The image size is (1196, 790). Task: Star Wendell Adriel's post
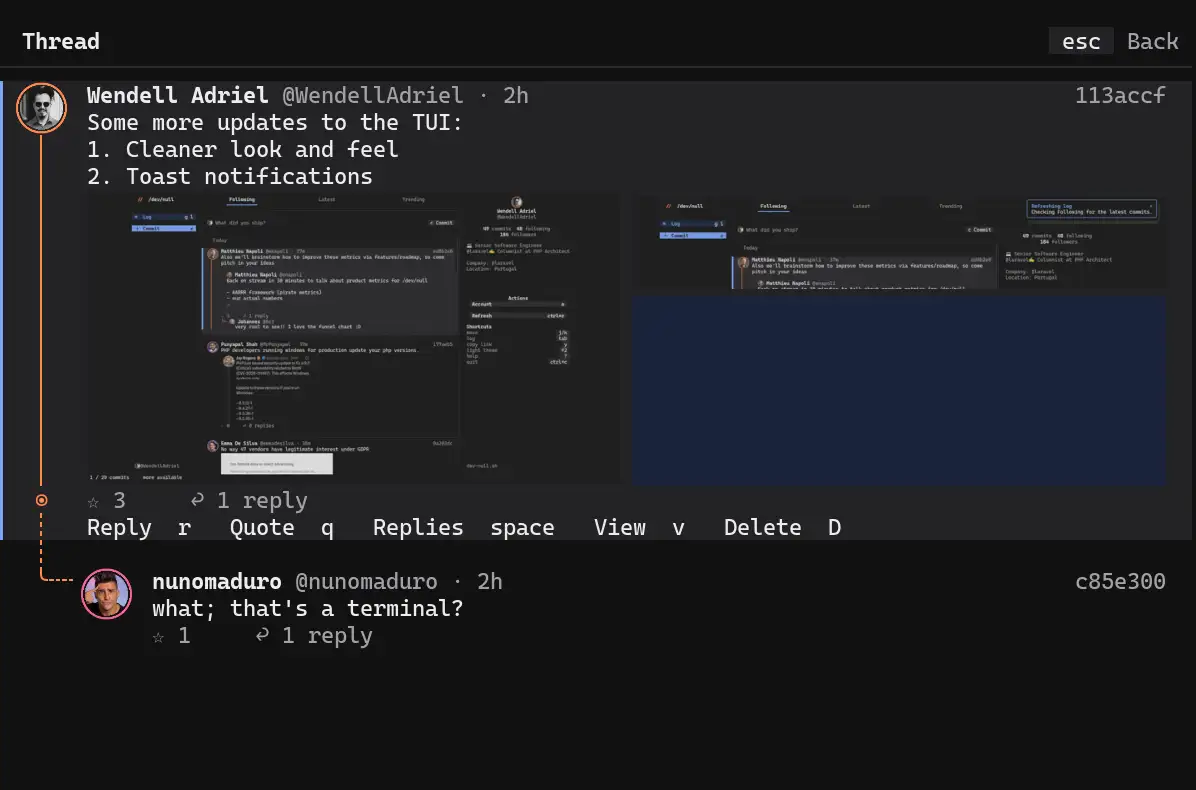point(93,502)
